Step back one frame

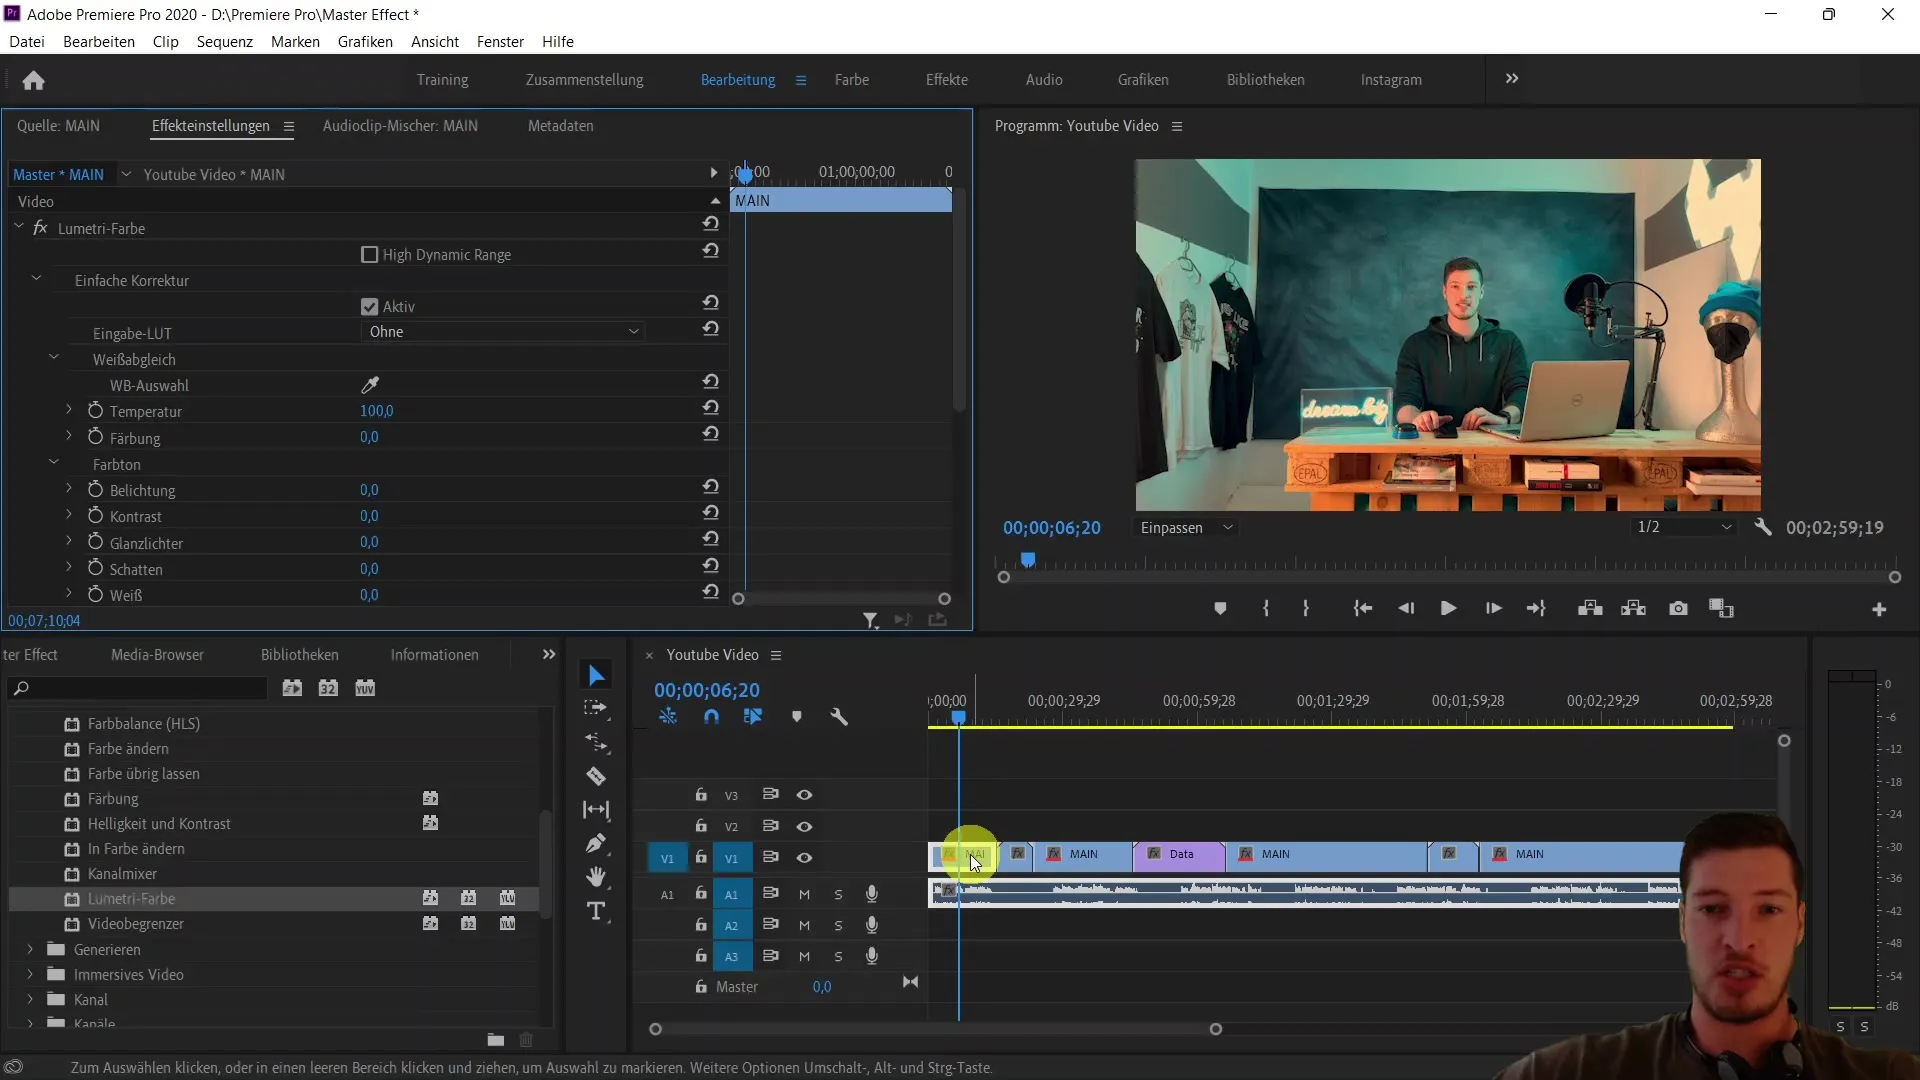tap(1406, 608)
